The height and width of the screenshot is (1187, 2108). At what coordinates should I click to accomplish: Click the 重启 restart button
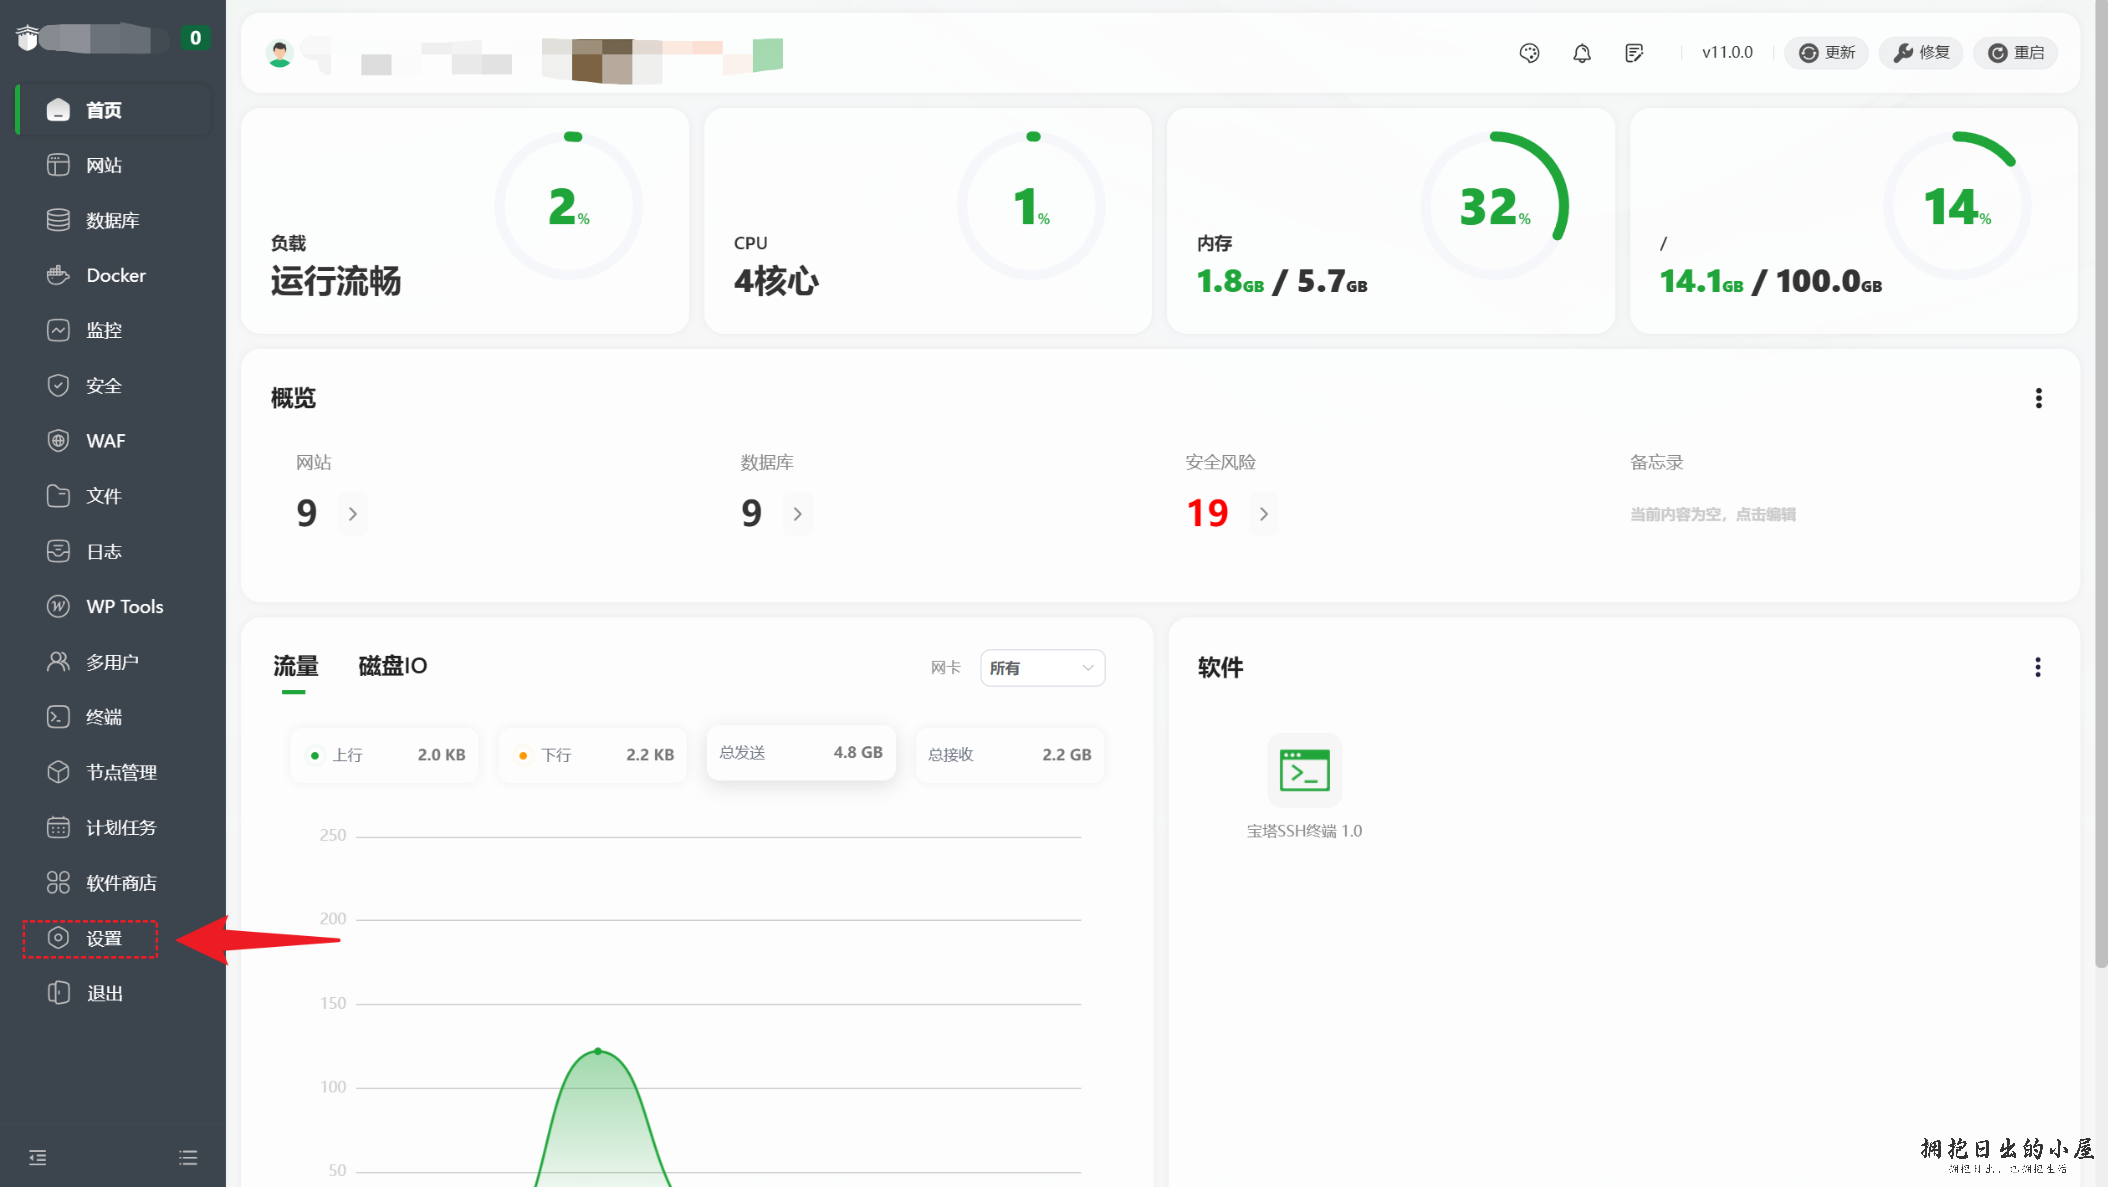pyautogui.click(x=2015, y=53)
